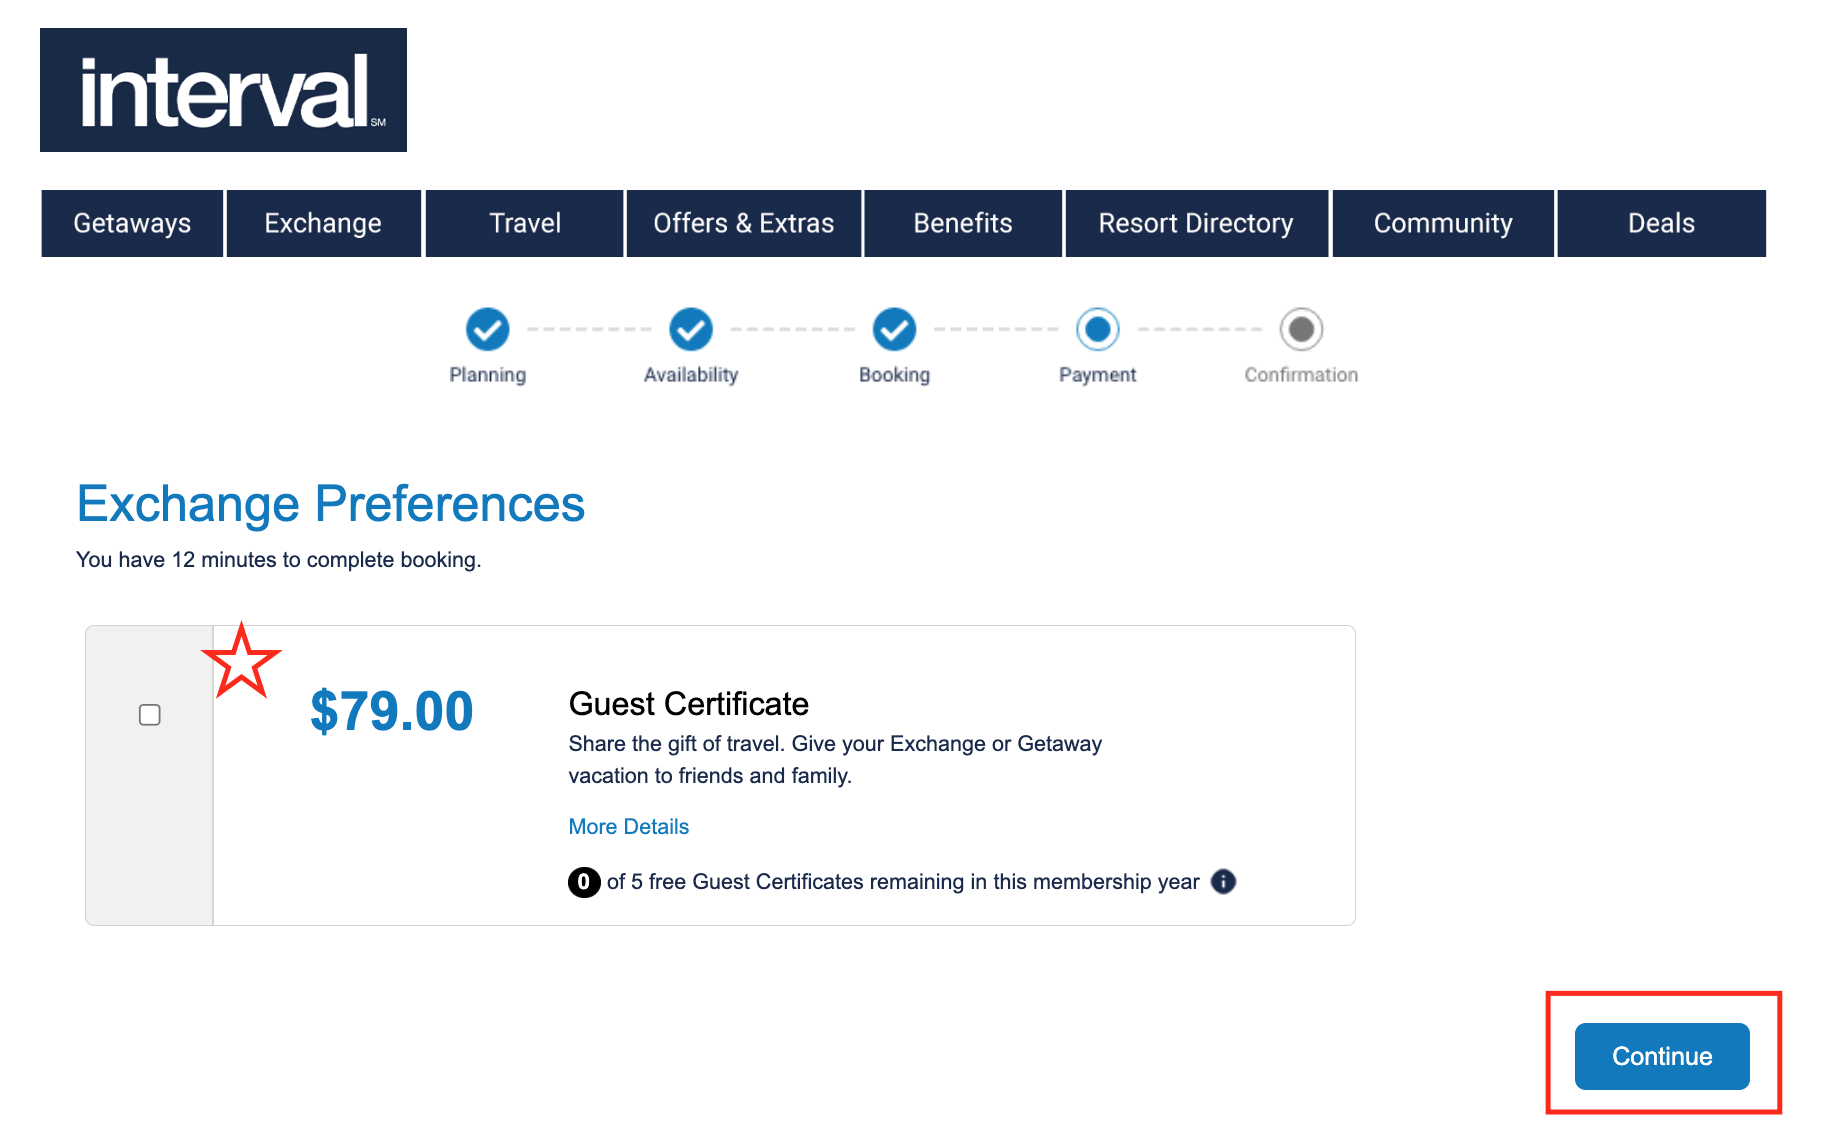Click the Confirmation step circle indicator
Image resolution: width=1838 pixels, height=1134 pixels.
point(1302,329)
